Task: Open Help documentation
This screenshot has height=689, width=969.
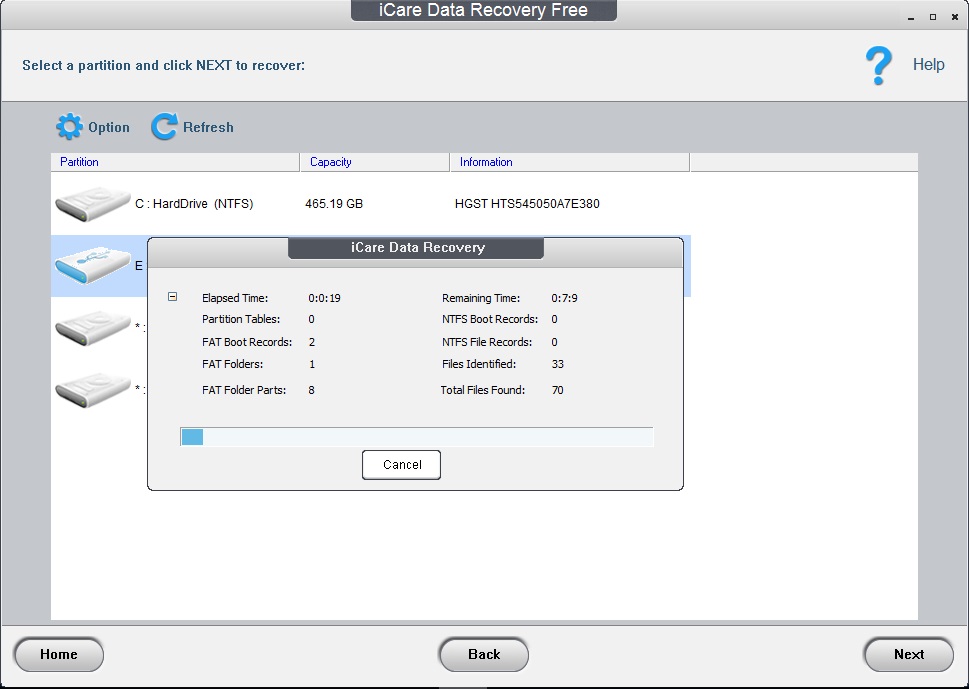Action: pyautogui.click(x=928, y=64)
